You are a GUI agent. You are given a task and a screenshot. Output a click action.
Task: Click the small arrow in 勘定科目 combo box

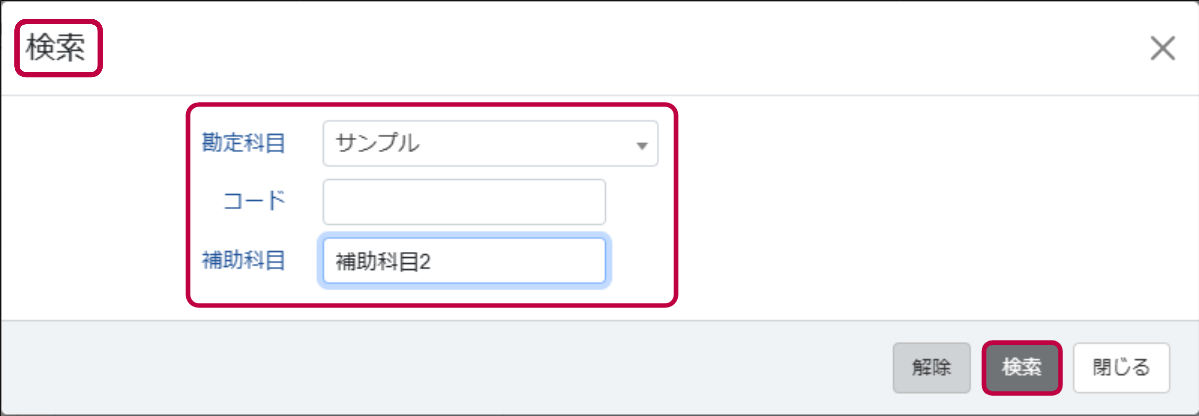click(x=642, y=145)
